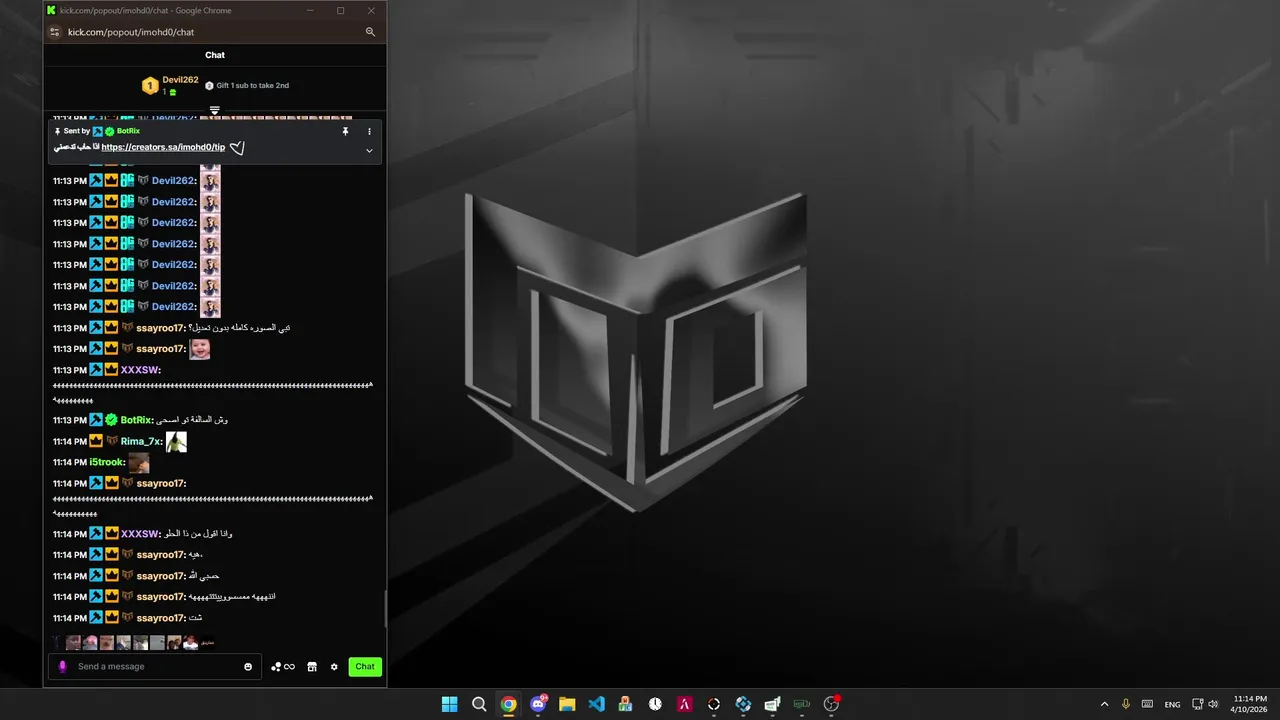Open taskbar Search
This screenshot has height=720, width=1280.
click(479, 704)
